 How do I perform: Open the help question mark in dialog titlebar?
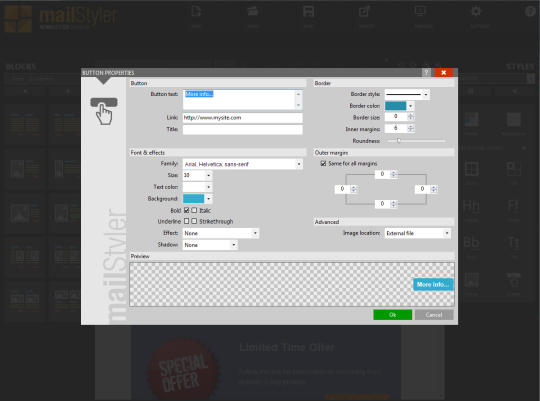(x=426, y=72)
